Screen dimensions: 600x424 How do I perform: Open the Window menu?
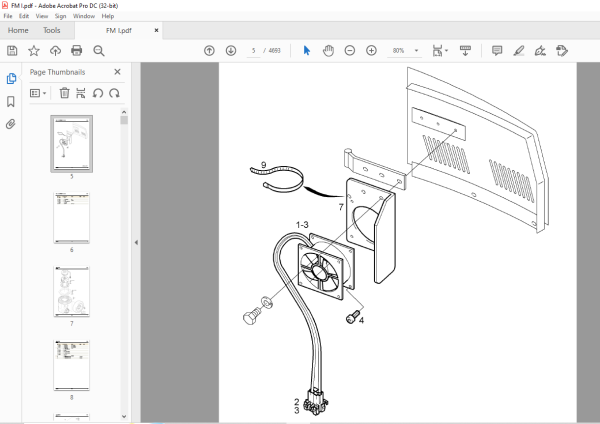coord(84,16)
